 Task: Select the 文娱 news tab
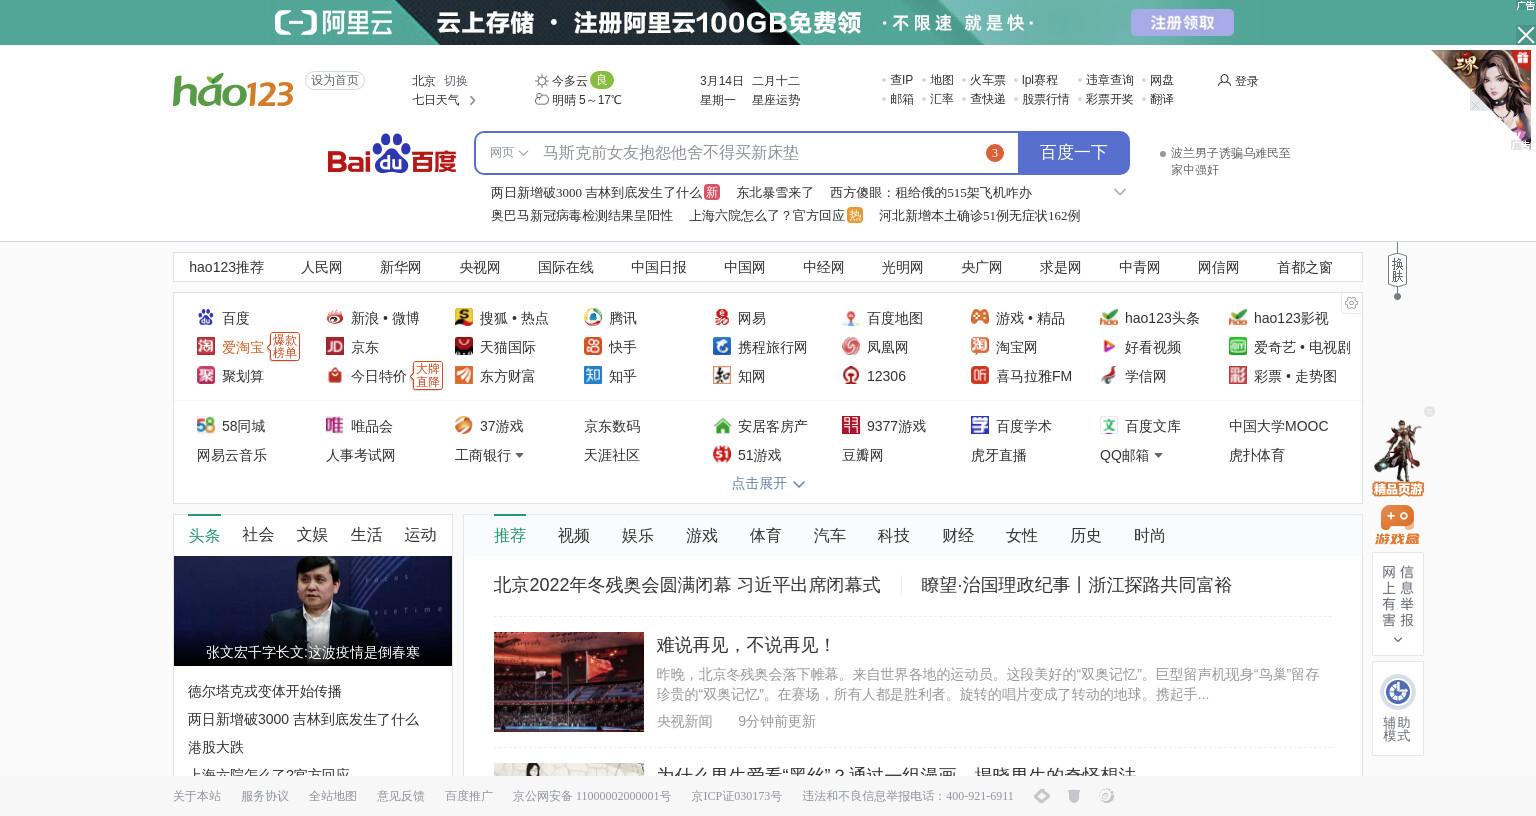tap(312, 535)
